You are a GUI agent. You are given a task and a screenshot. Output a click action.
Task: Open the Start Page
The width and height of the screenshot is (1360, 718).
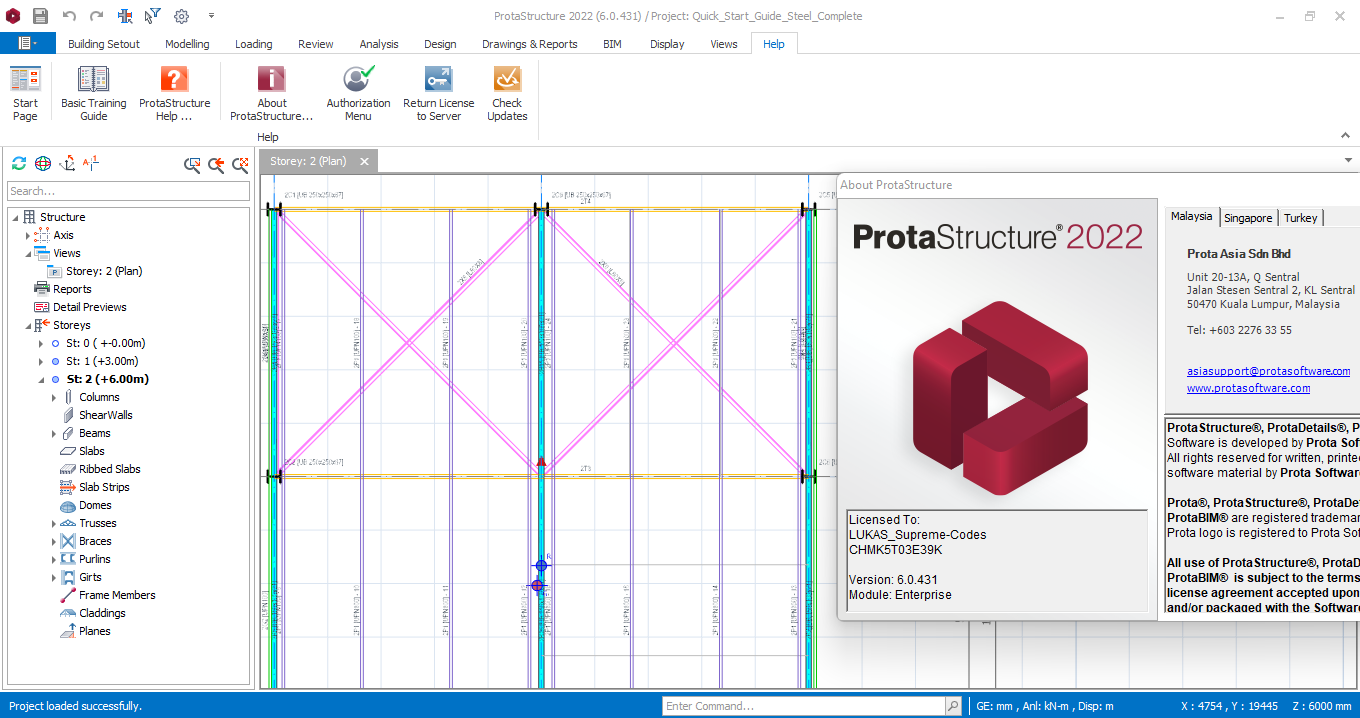click(24, 90)
